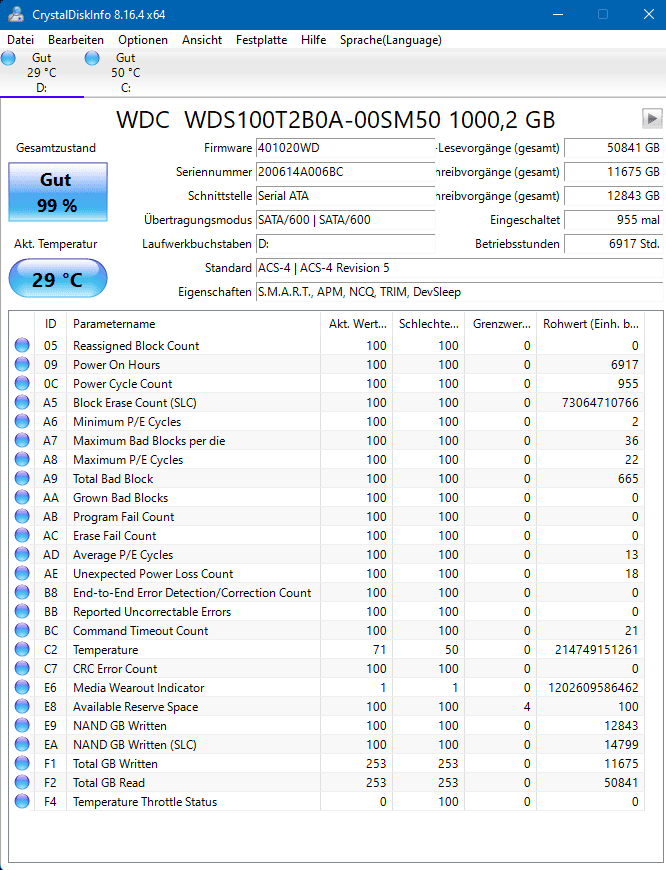Viewport: 666px width, 870px height.
Task: Open the Ansicht menu
Action: click(202, 40)
